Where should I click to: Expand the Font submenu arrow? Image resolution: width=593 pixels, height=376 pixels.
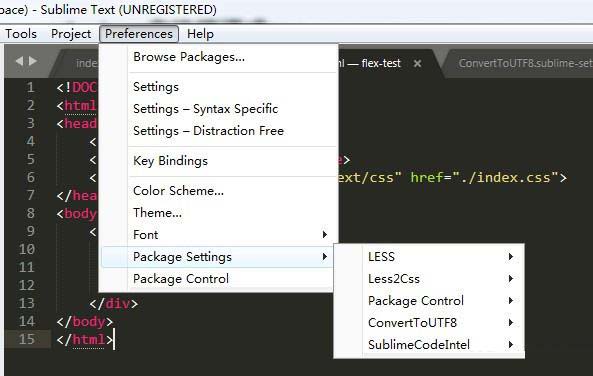point(324,235)
